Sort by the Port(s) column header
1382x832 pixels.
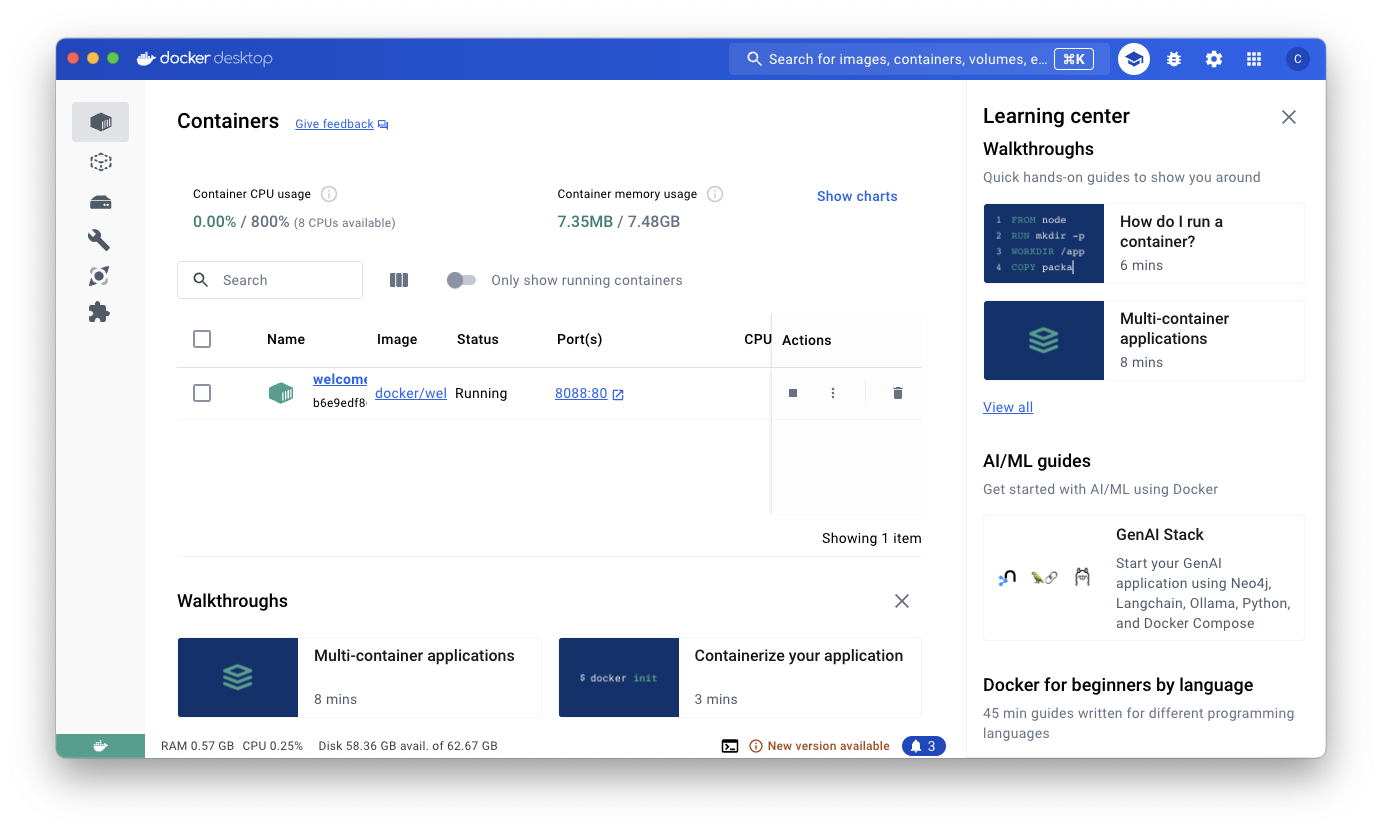(580, 339)
